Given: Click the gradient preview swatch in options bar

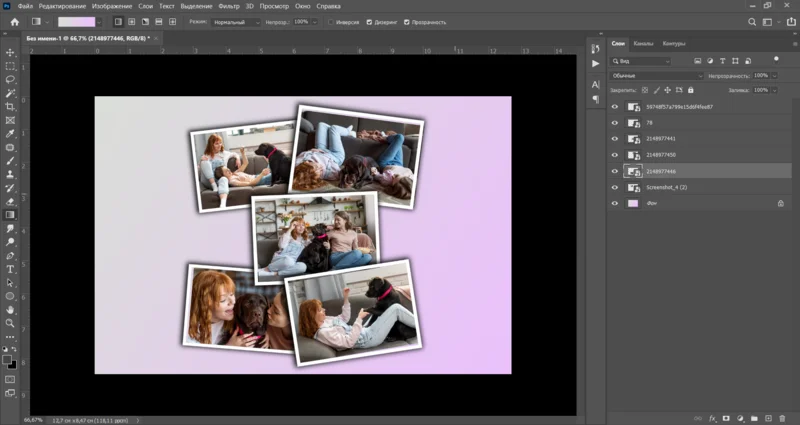Looking at the screenshot, I should (77, 21).
